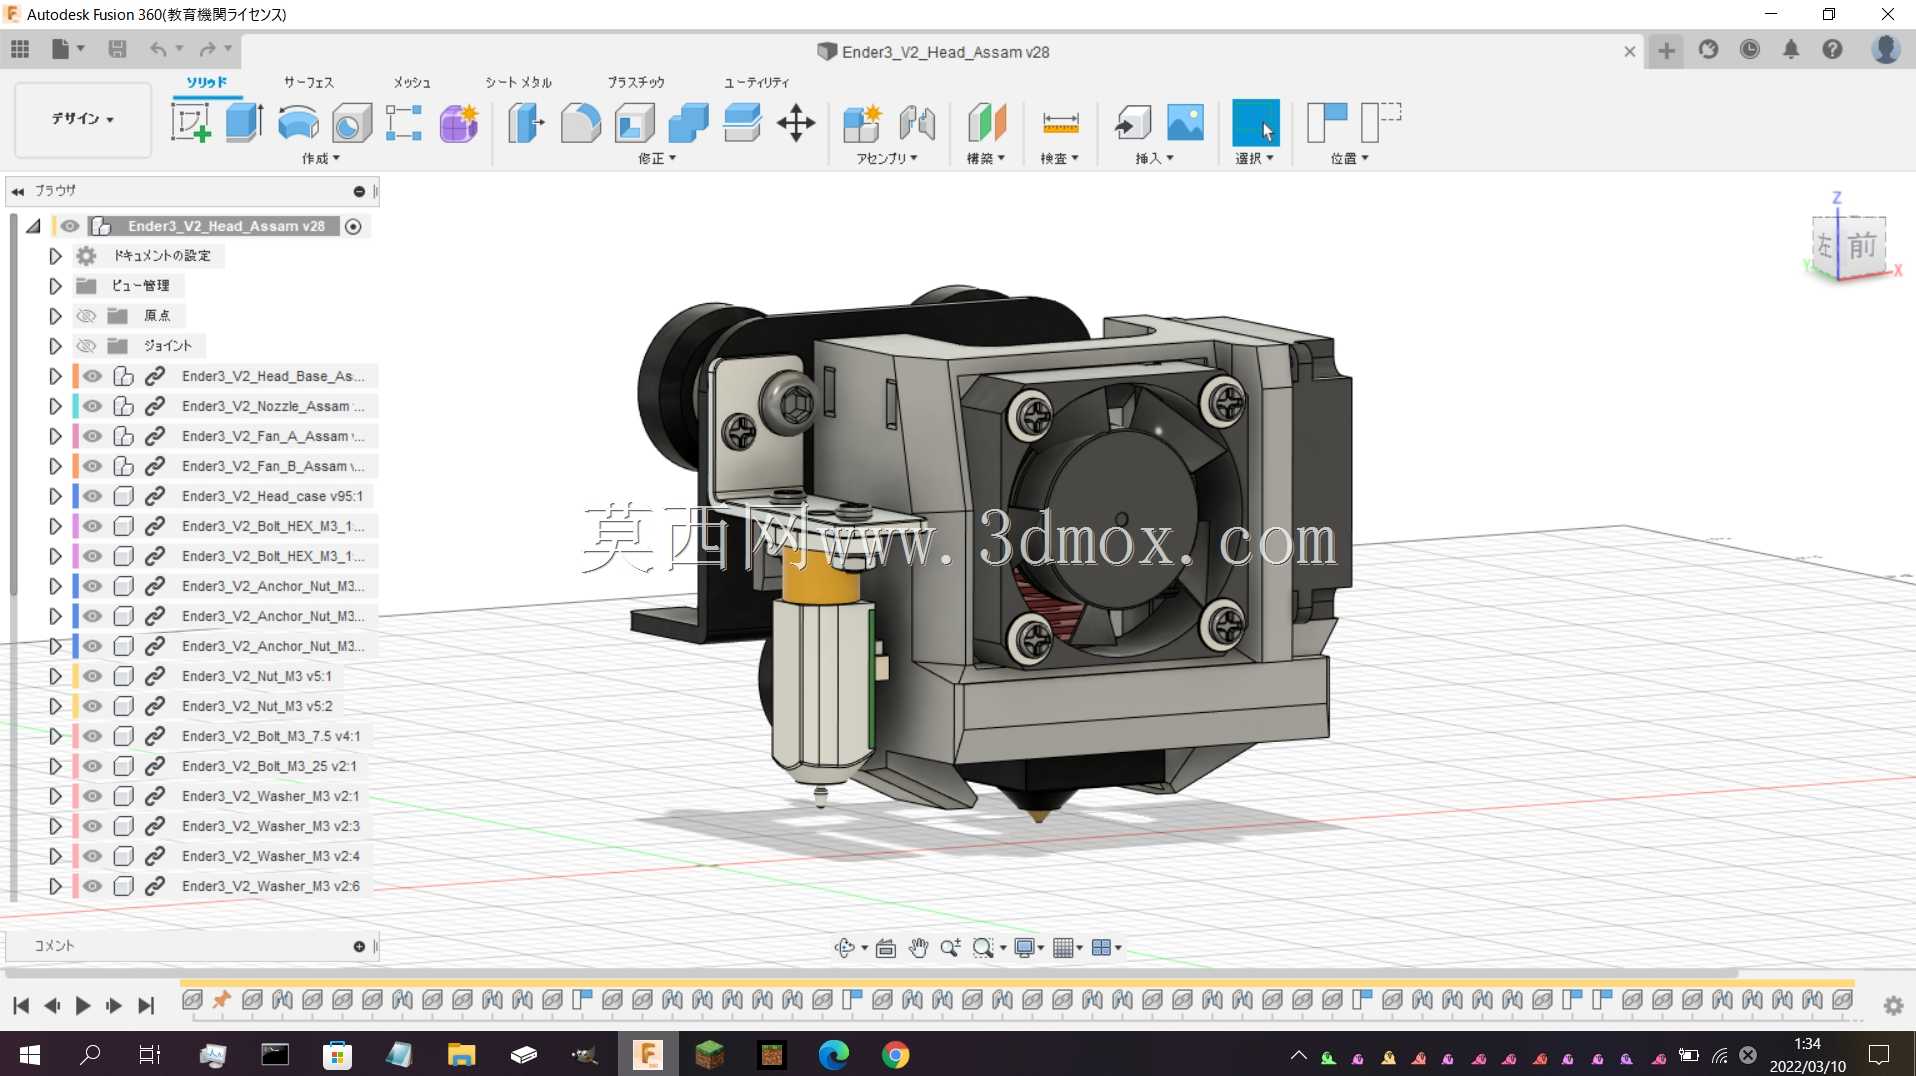Switch to ユーティリティ tab
This screenshot has height=1076, width=1916.
tap(757, 82)
